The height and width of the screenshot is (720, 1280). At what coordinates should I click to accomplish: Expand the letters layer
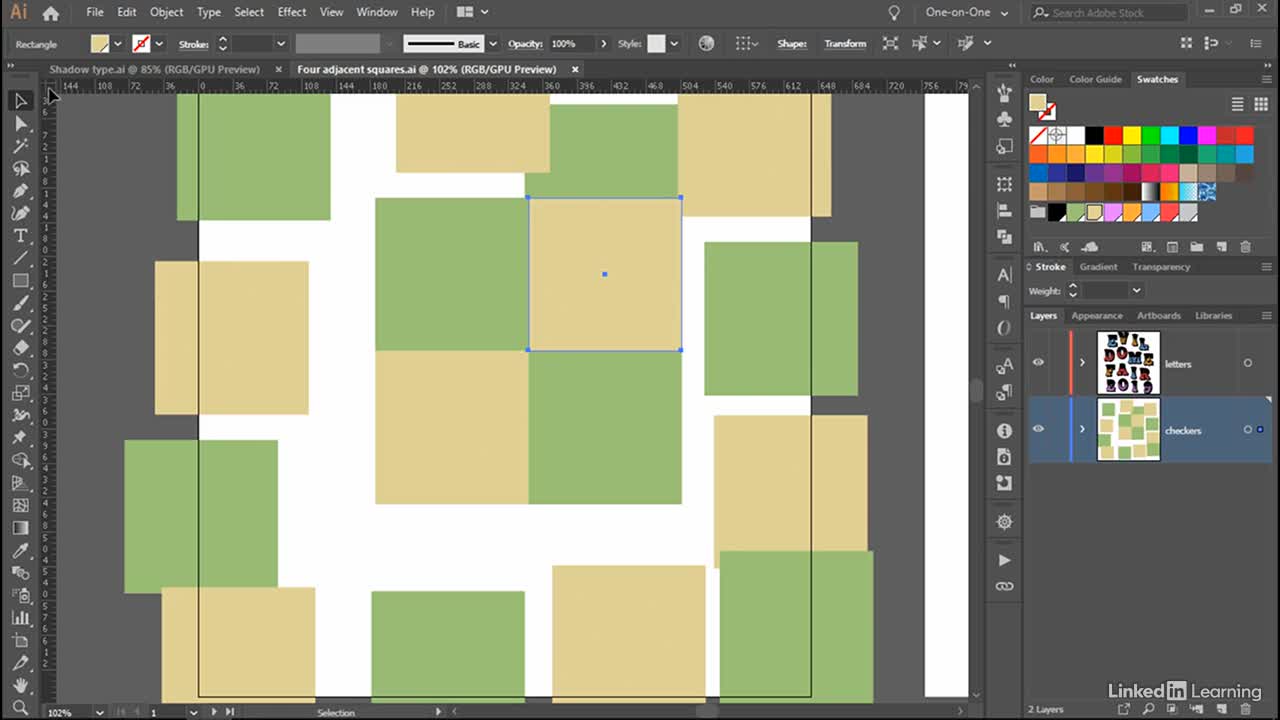click(x=1082, y=363)
